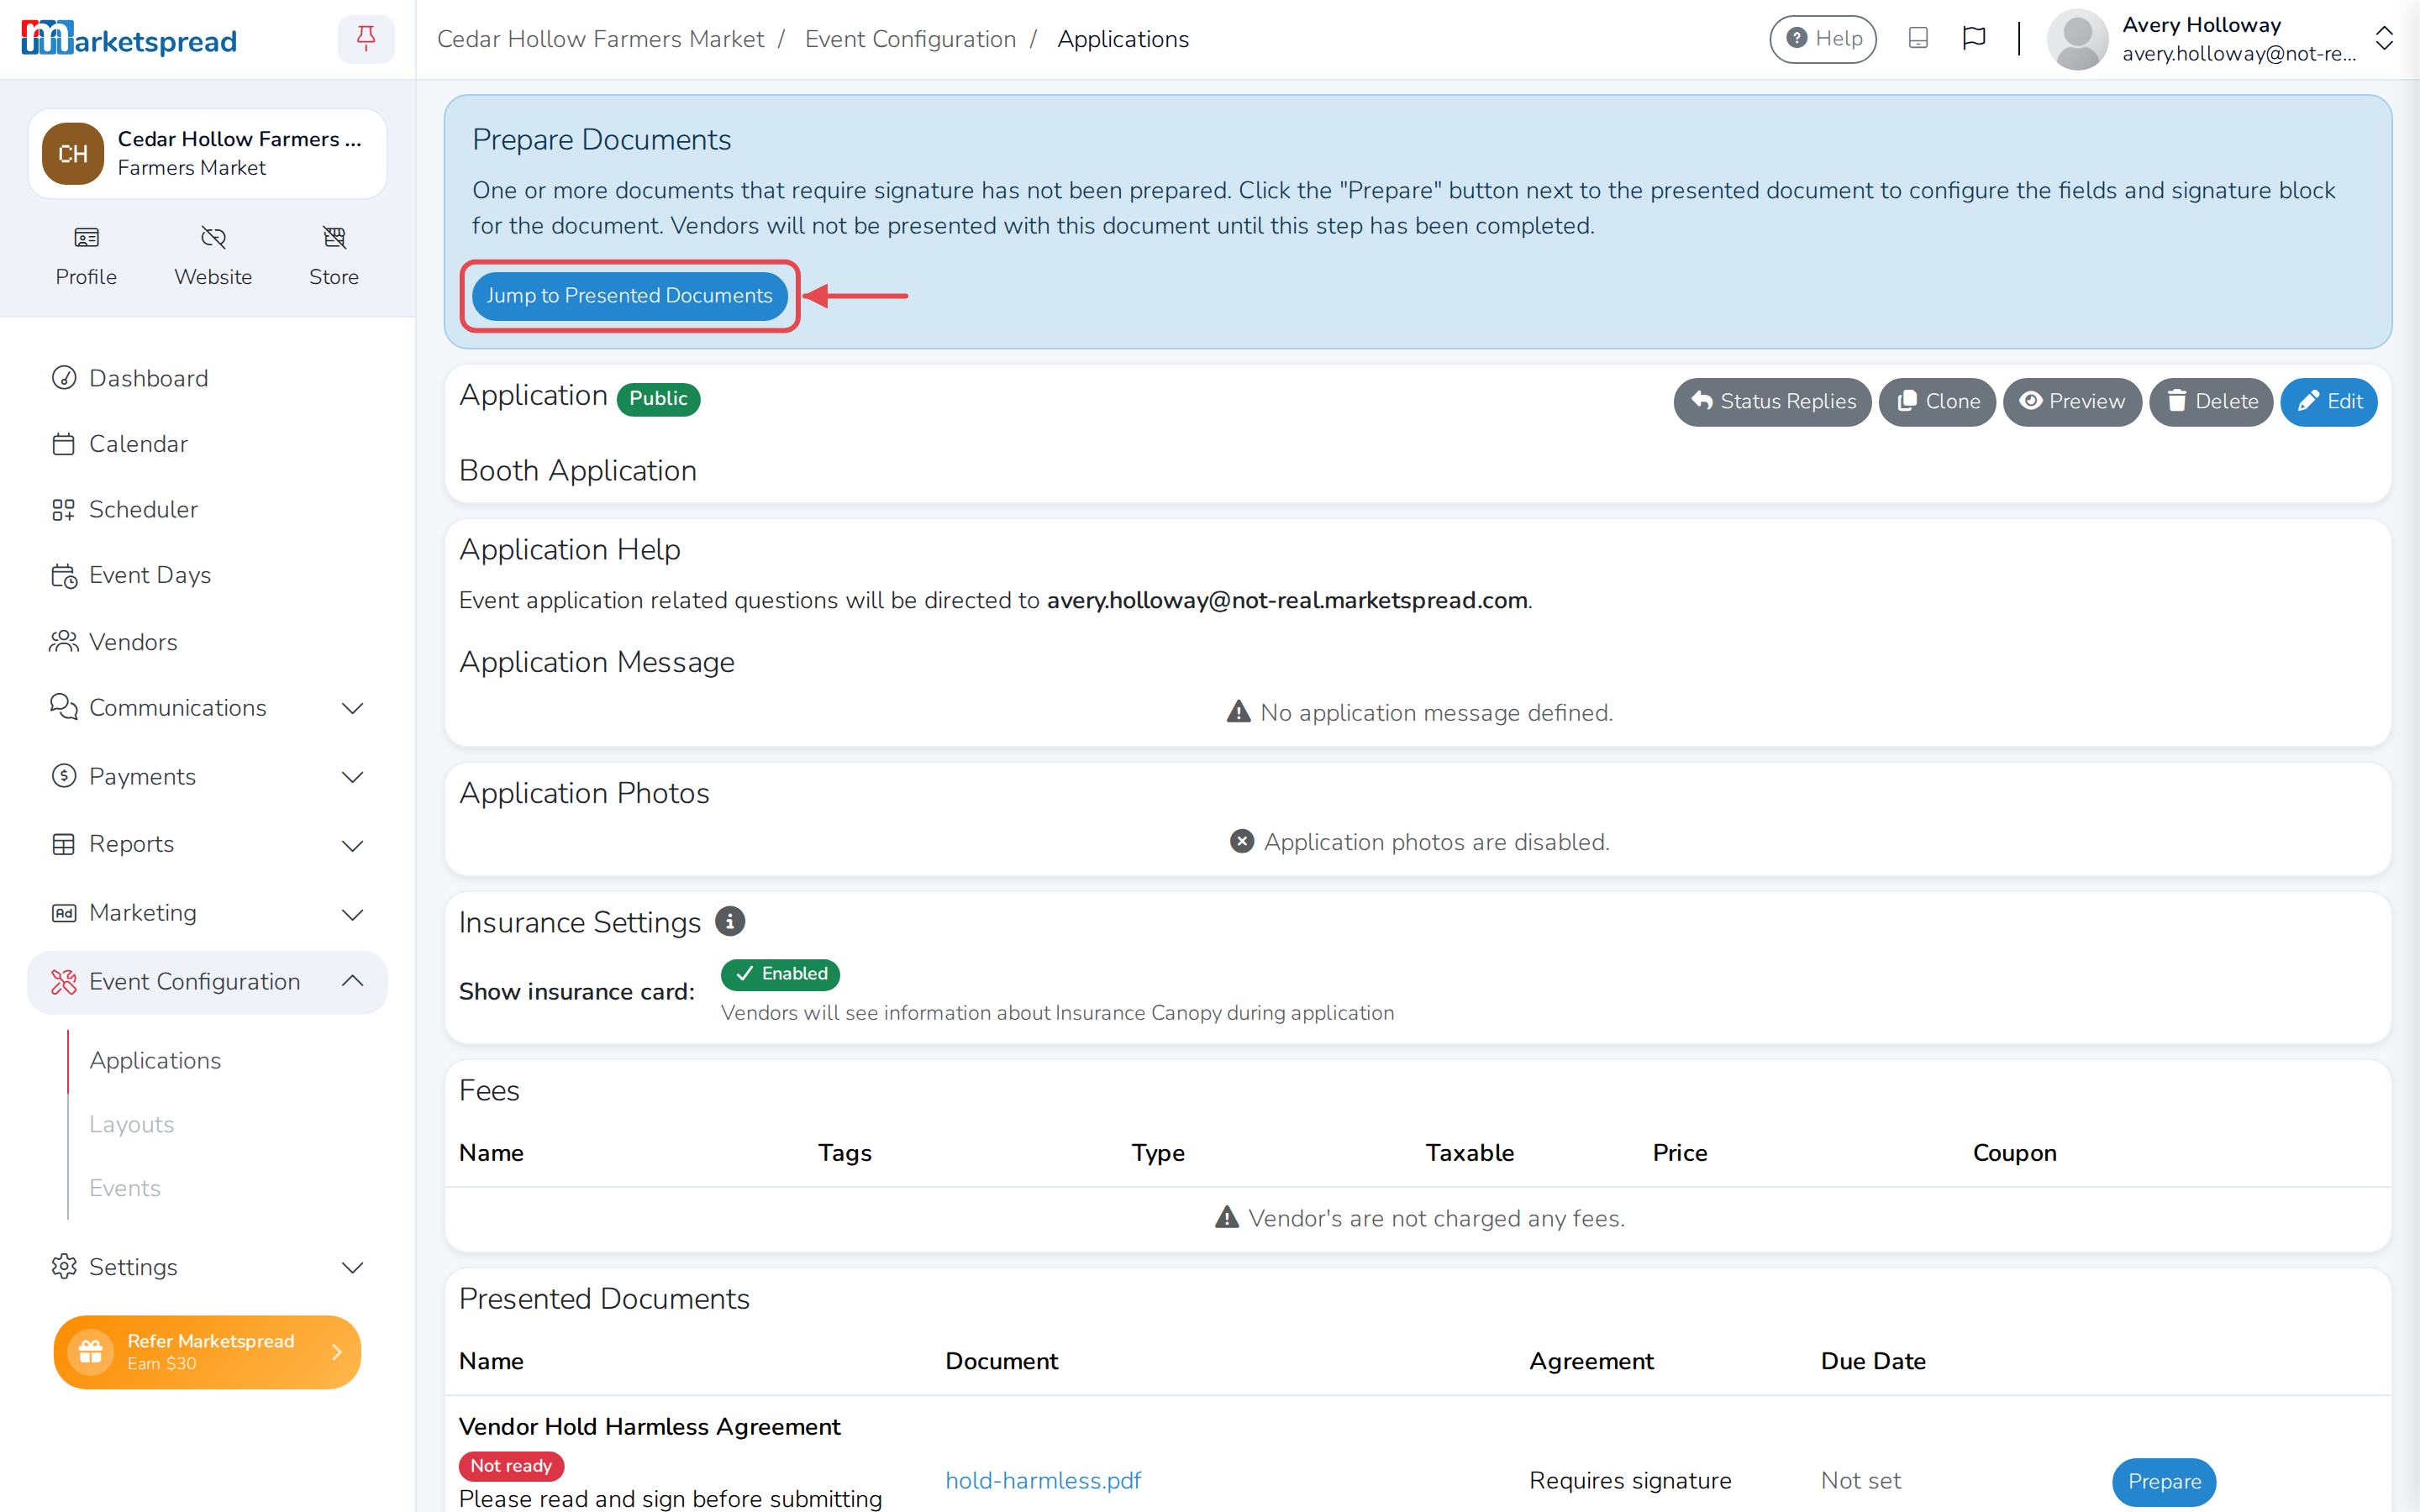
Task: Expand the Communications menu
Action: [207, 708]
